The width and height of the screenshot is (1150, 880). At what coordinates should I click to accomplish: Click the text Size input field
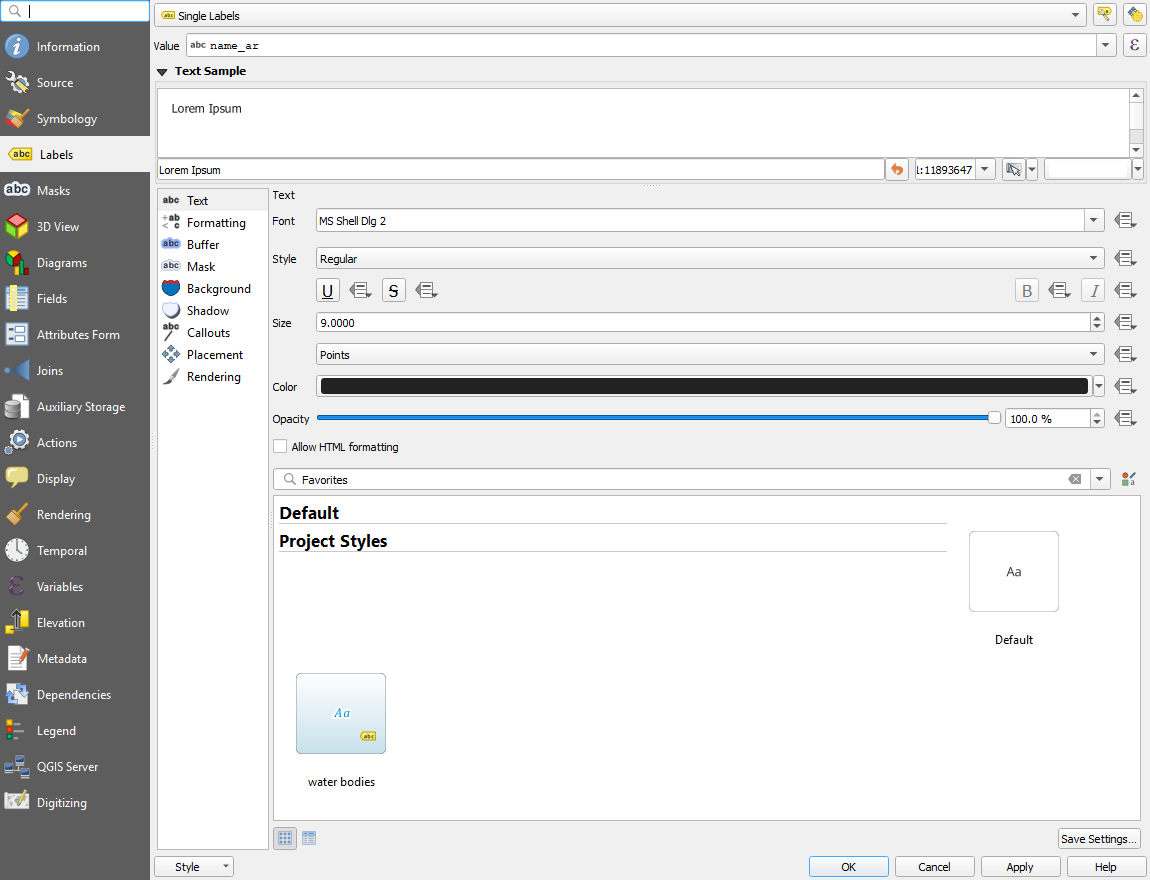tap(704, 322)
